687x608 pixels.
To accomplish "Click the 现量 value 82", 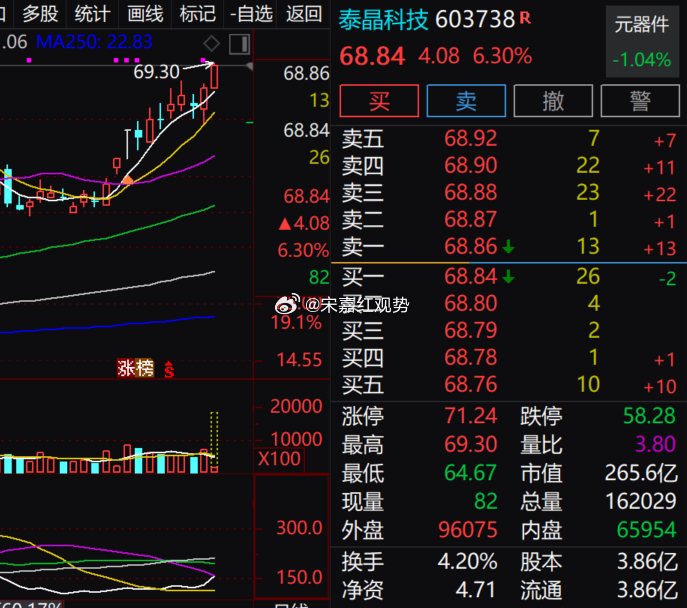I will tap(485, 502).
